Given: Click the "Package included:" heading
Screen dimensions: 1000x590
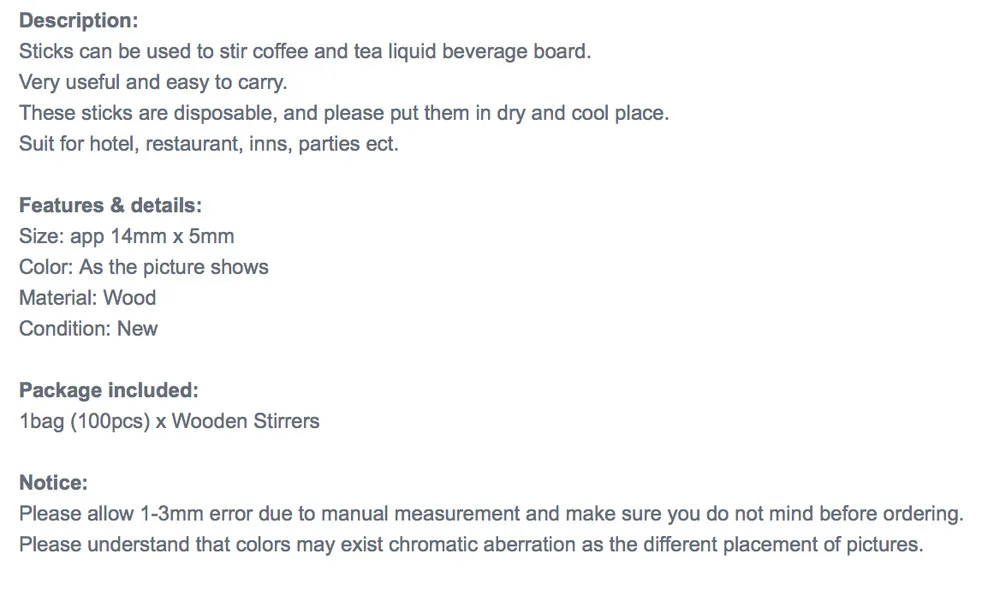Looking at the screenshot, I should (x=109, y=390).
